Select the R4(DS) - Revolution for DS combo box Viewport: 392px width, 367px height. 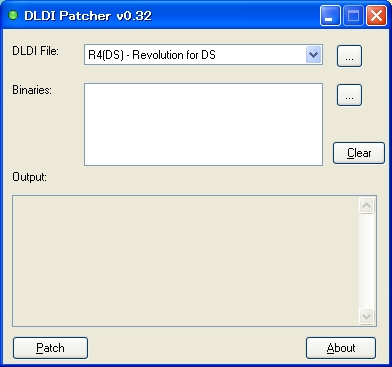coord(203,55)
